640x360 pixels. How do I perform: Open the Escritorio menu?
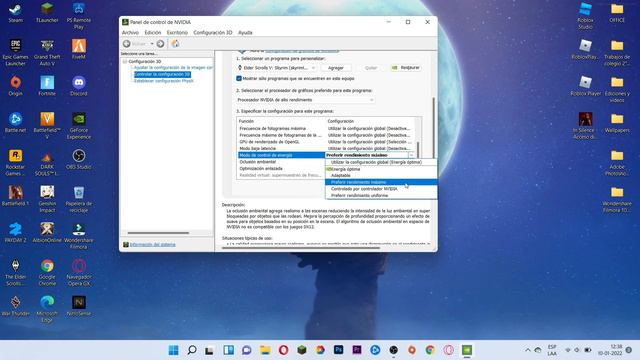point(177,32)
